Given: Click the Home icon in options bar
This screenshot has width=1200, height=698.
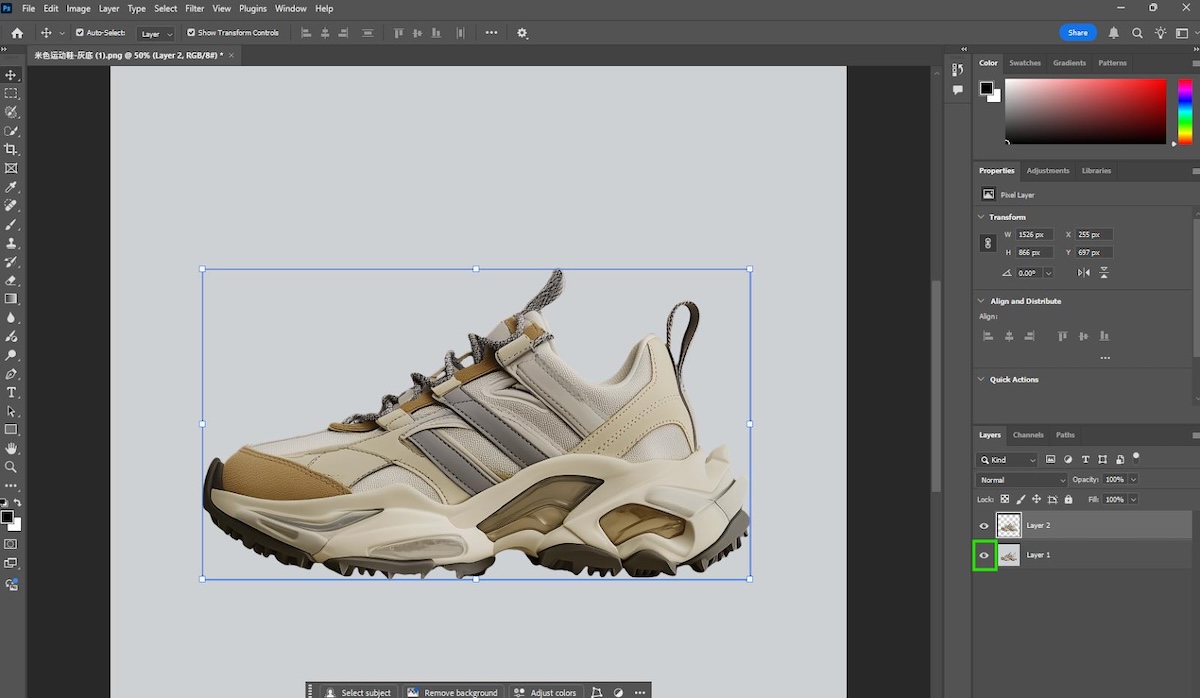Looking at the screenshot, I should tap(17, 33).
